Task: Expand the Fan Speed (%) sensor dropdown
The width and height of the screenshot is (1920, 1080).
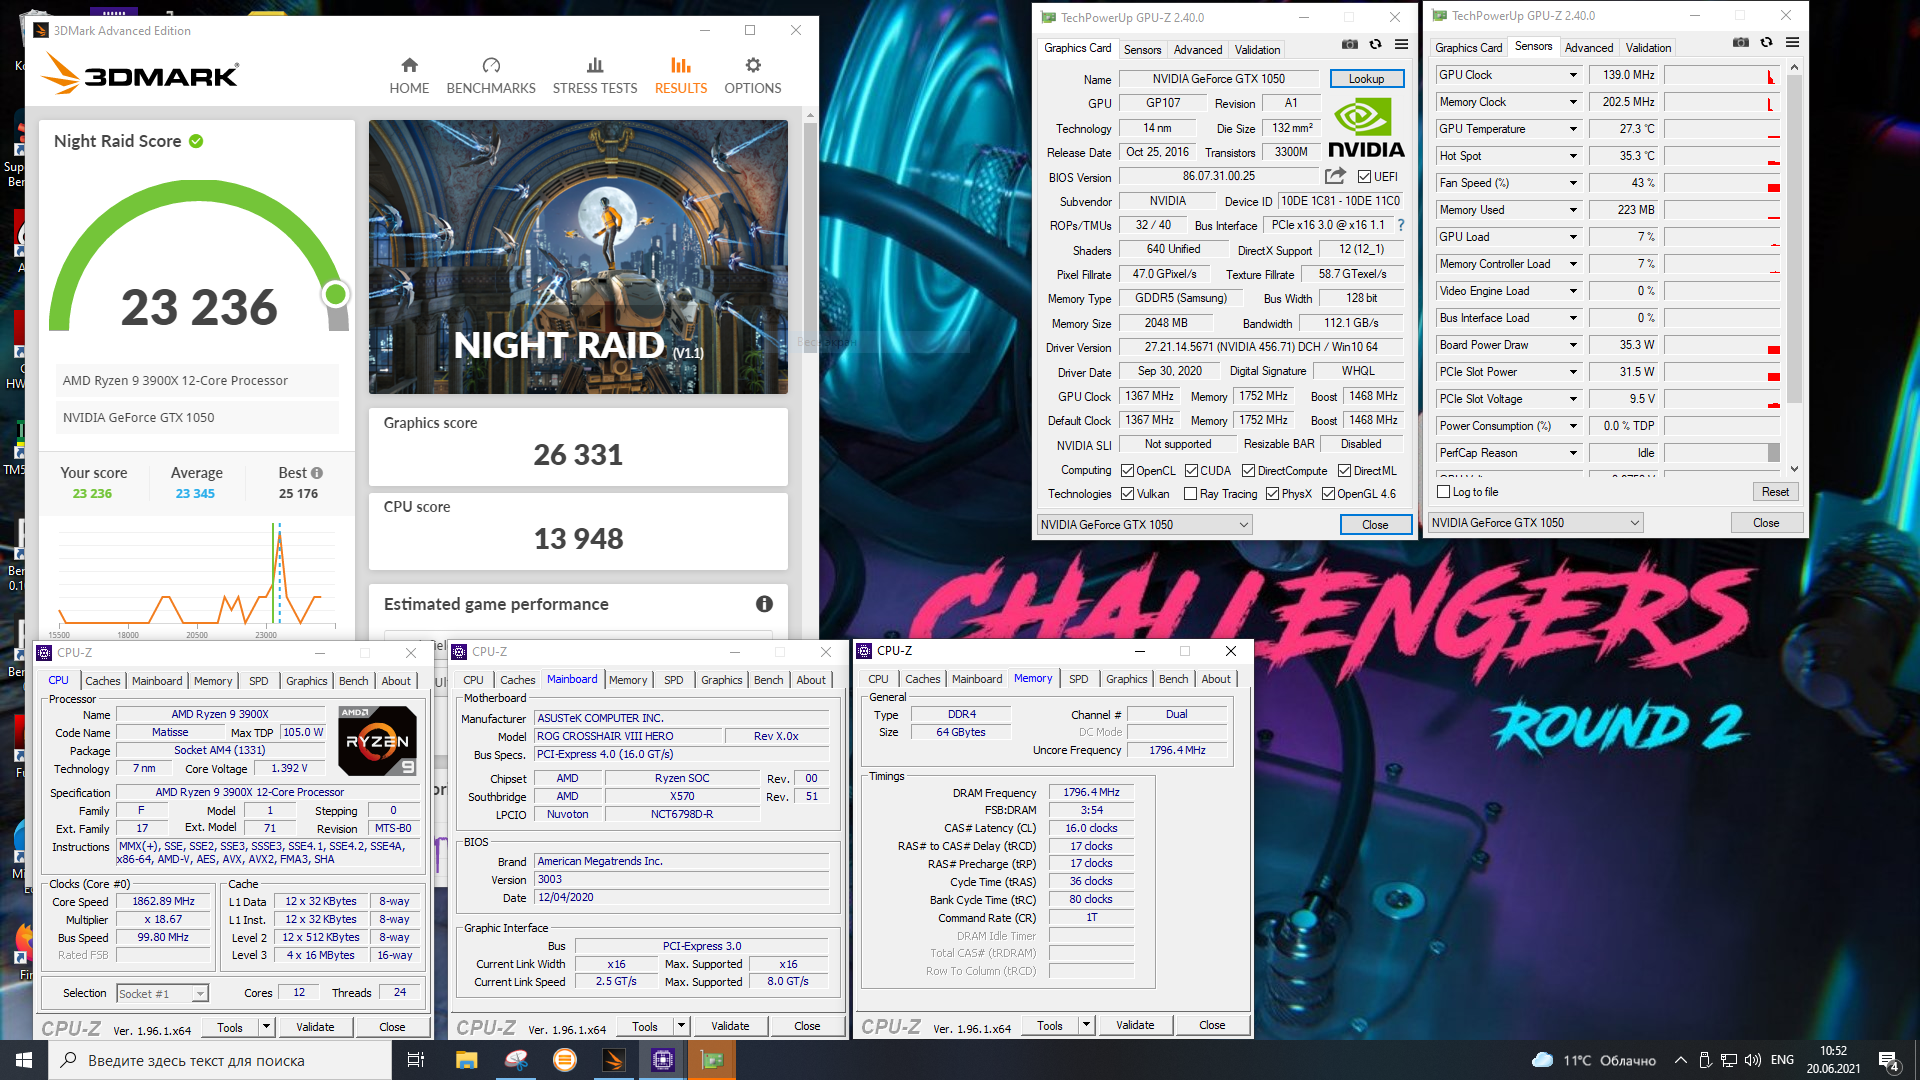Action: pos(1573,183)
